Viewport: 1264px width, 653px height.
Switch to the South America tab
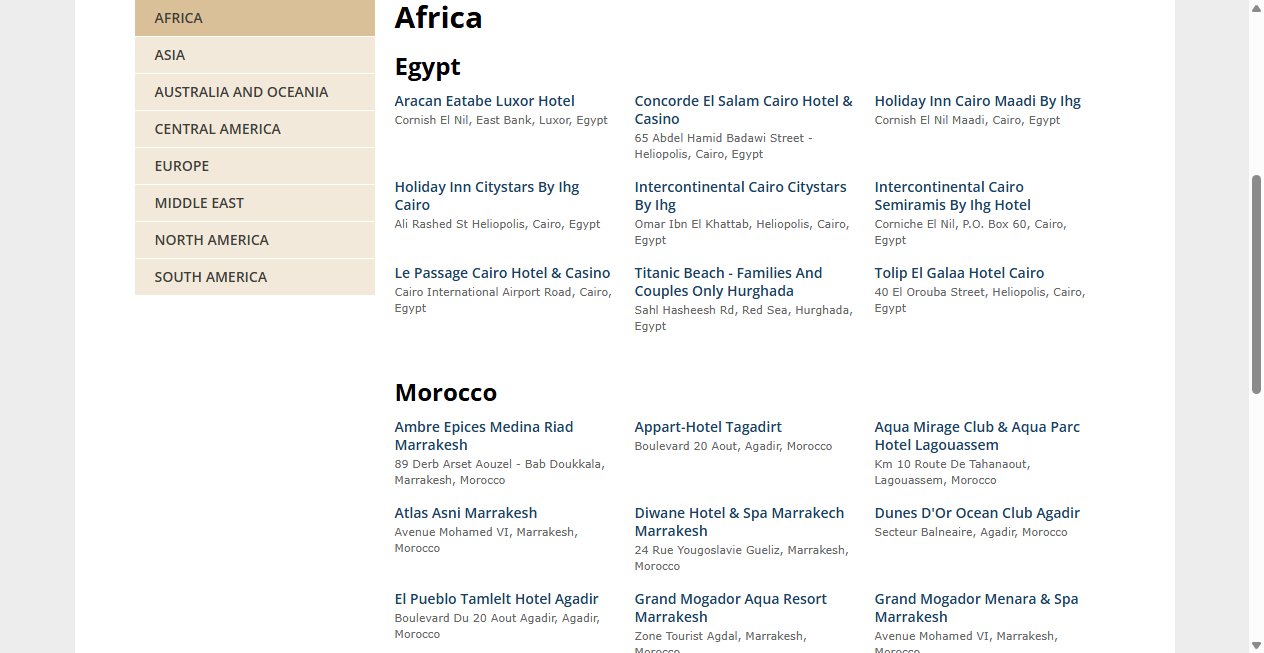click(255, 277)
